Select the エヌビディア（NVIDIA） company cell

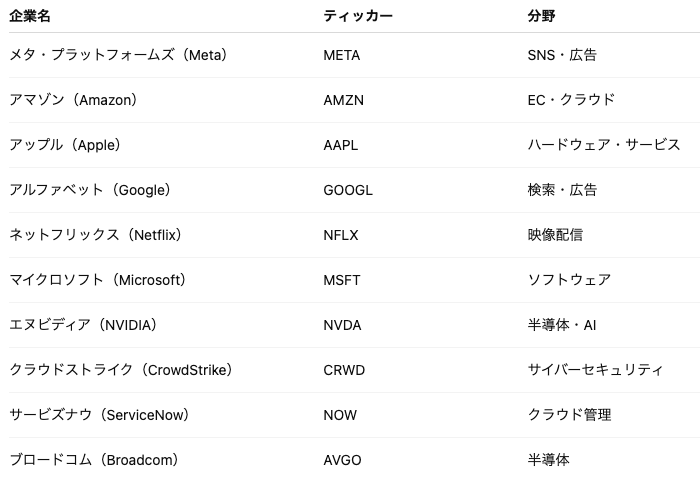coord(83,325)
